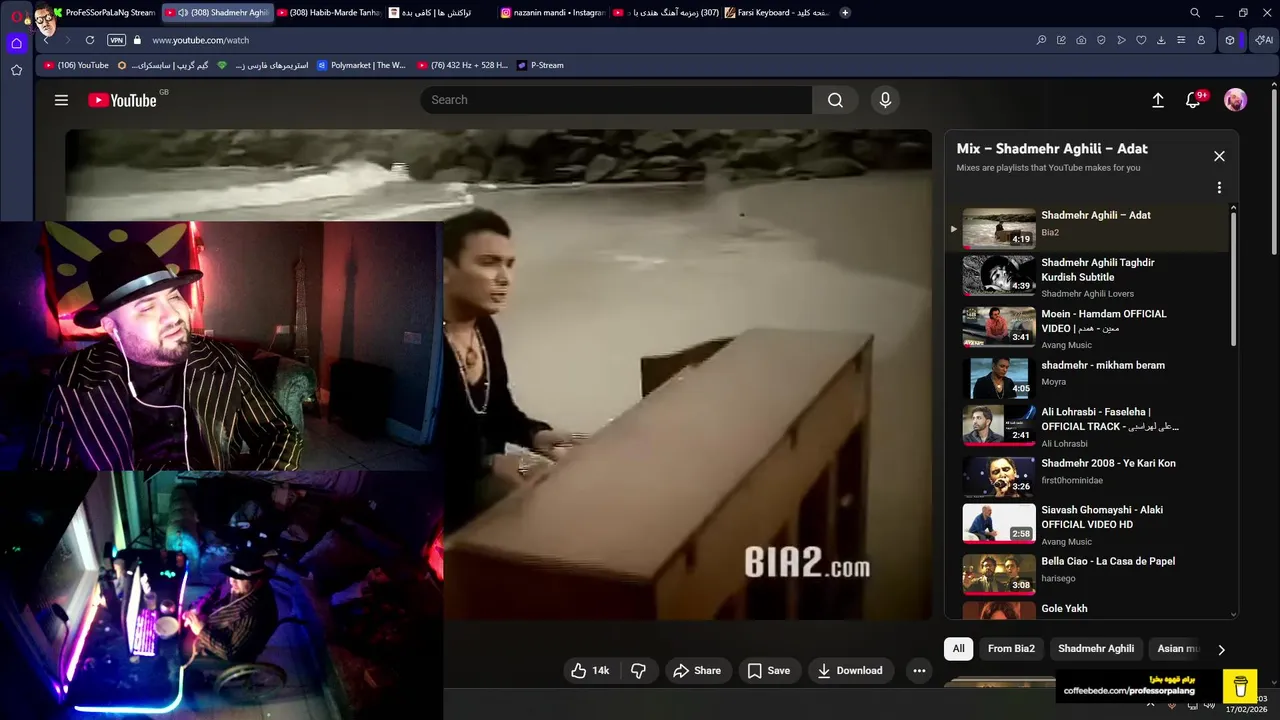Open the (106) YouTube bookmark
The width and height of the screenshot is (1280, 720).
tap(76, 65)
